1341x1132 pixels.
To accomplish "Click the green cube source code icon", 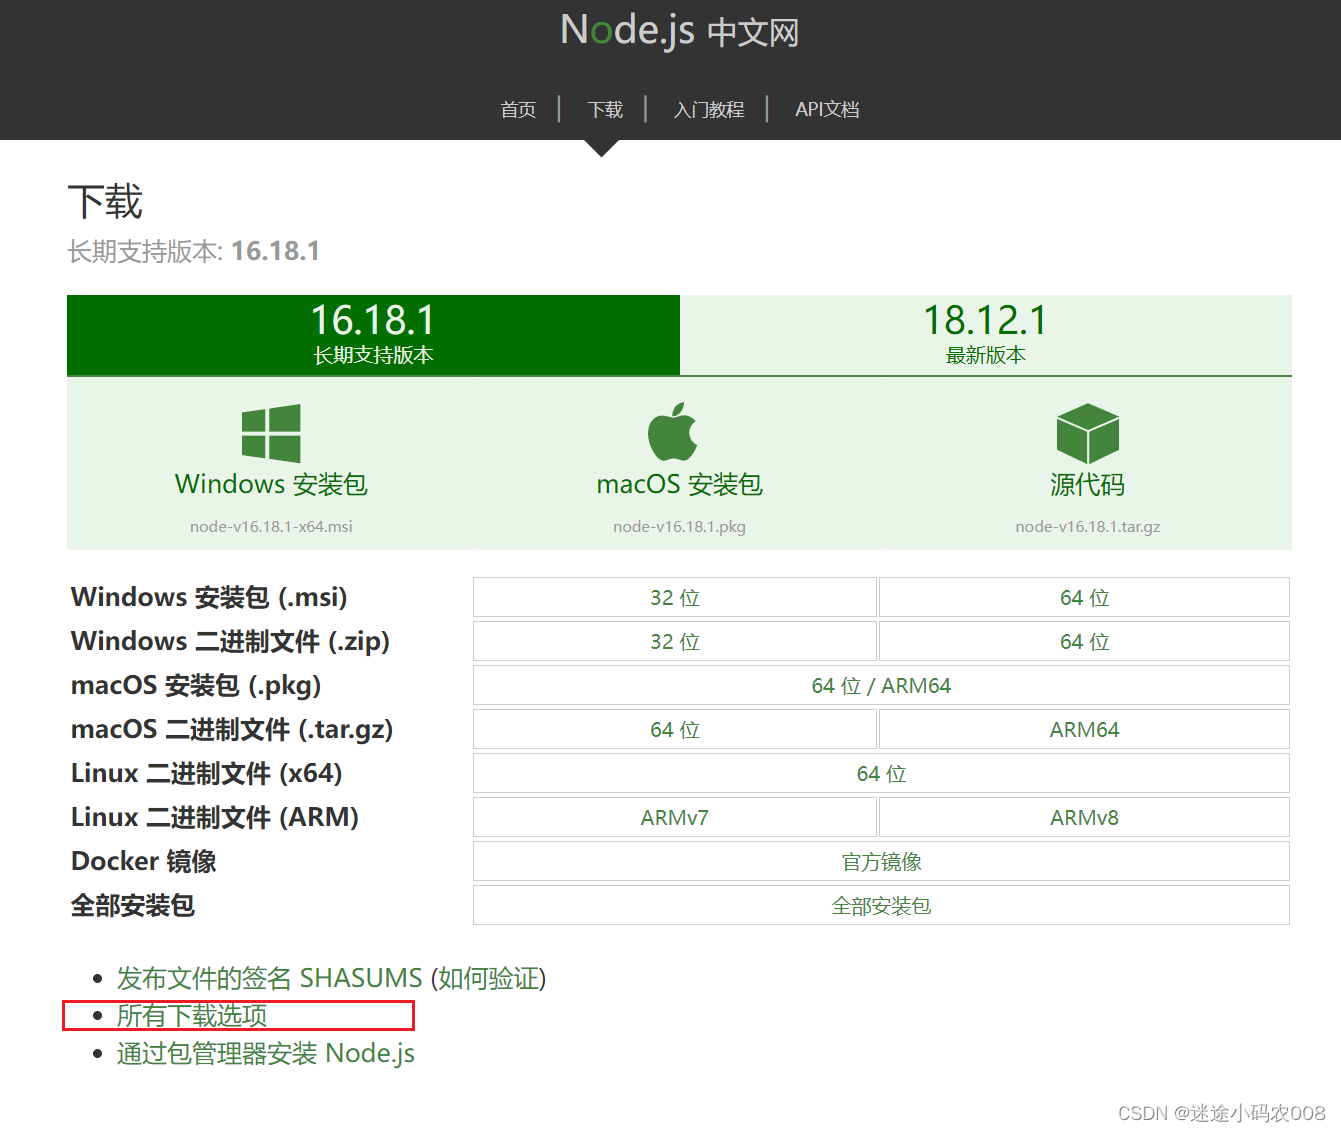I will click(x=1088, y=433).
